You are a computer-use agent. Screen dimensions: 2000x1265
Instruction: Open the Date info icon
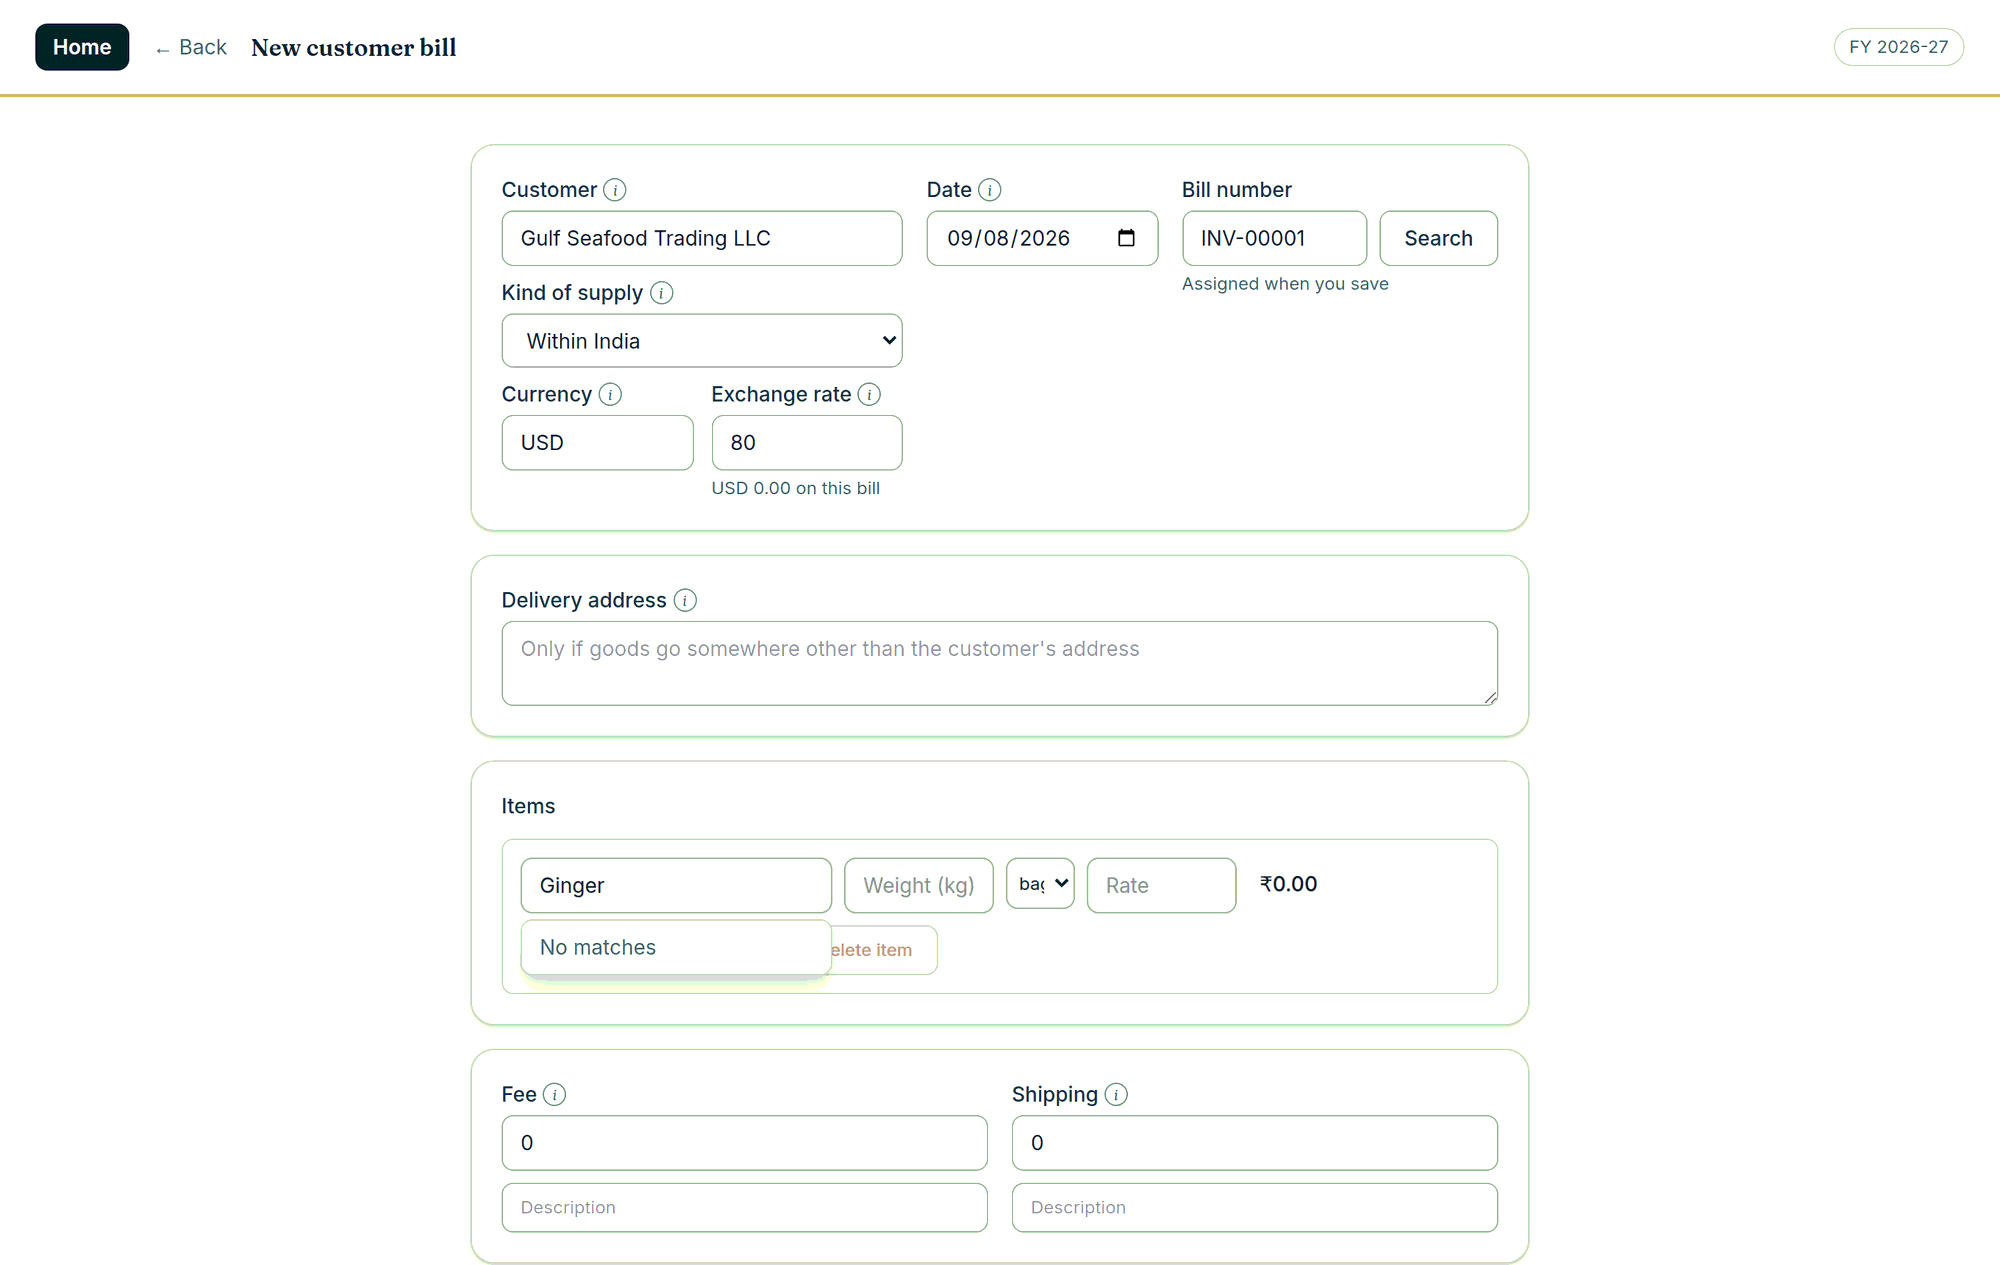(989, 190)
